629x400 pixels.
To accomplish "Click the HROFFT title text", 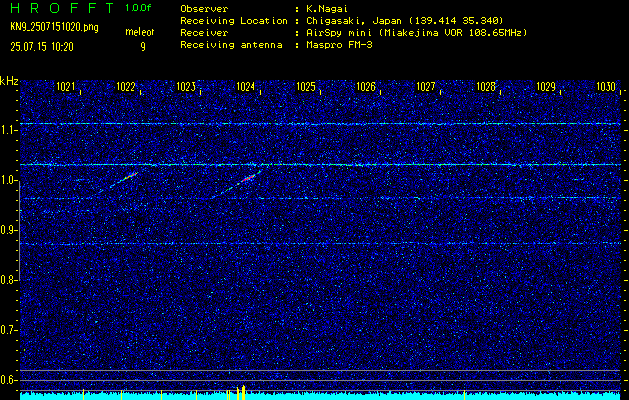I will pos(63,8).
